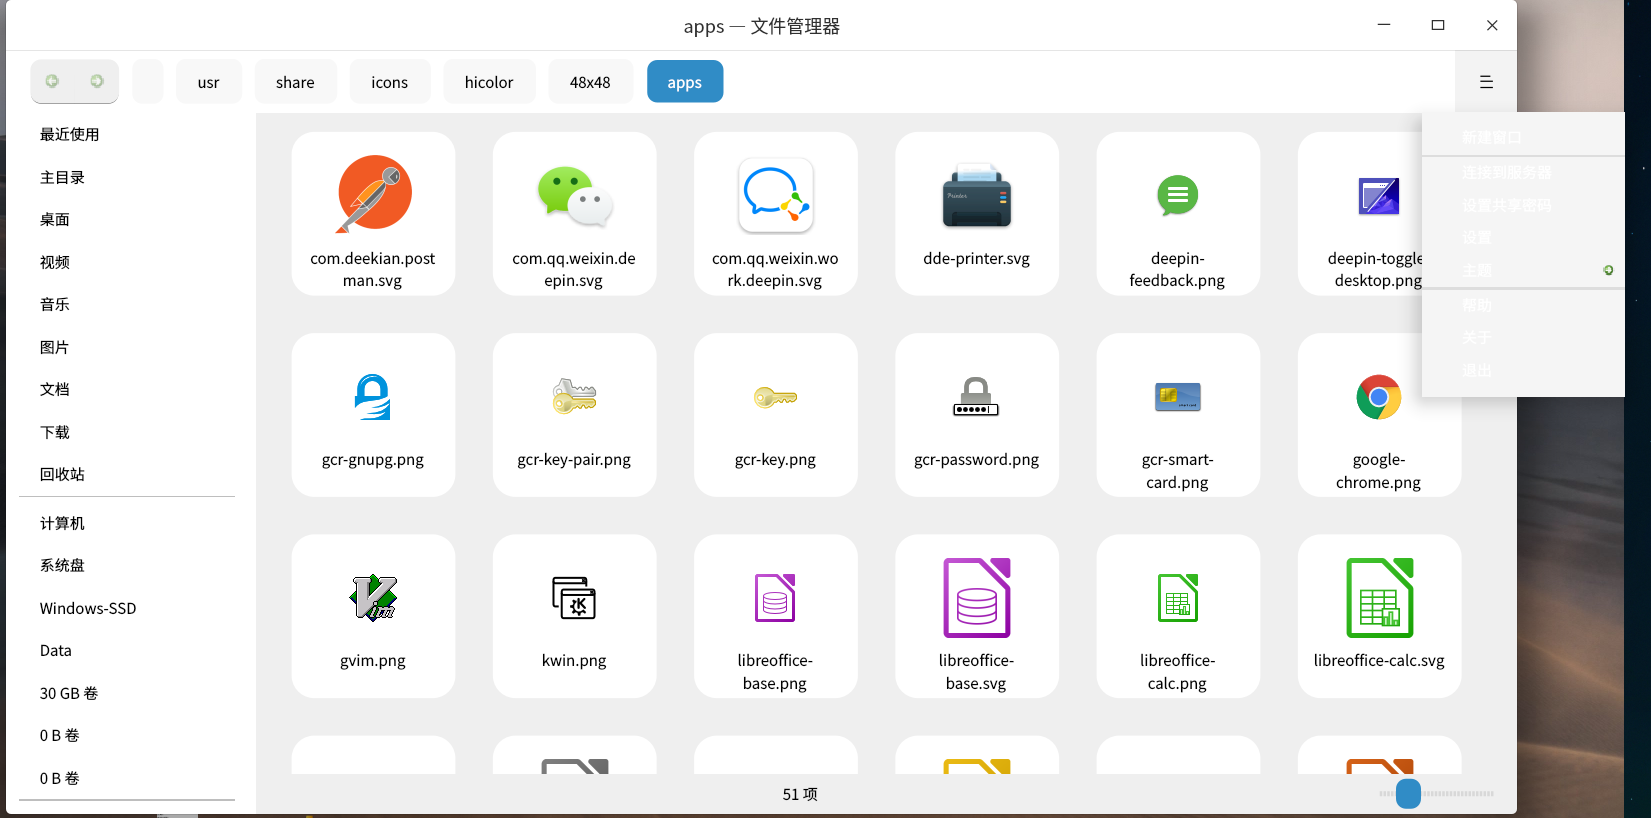Navigate to the share breadcrumb
Viewport: 1651px width, 818px height.
coord(295,82)
